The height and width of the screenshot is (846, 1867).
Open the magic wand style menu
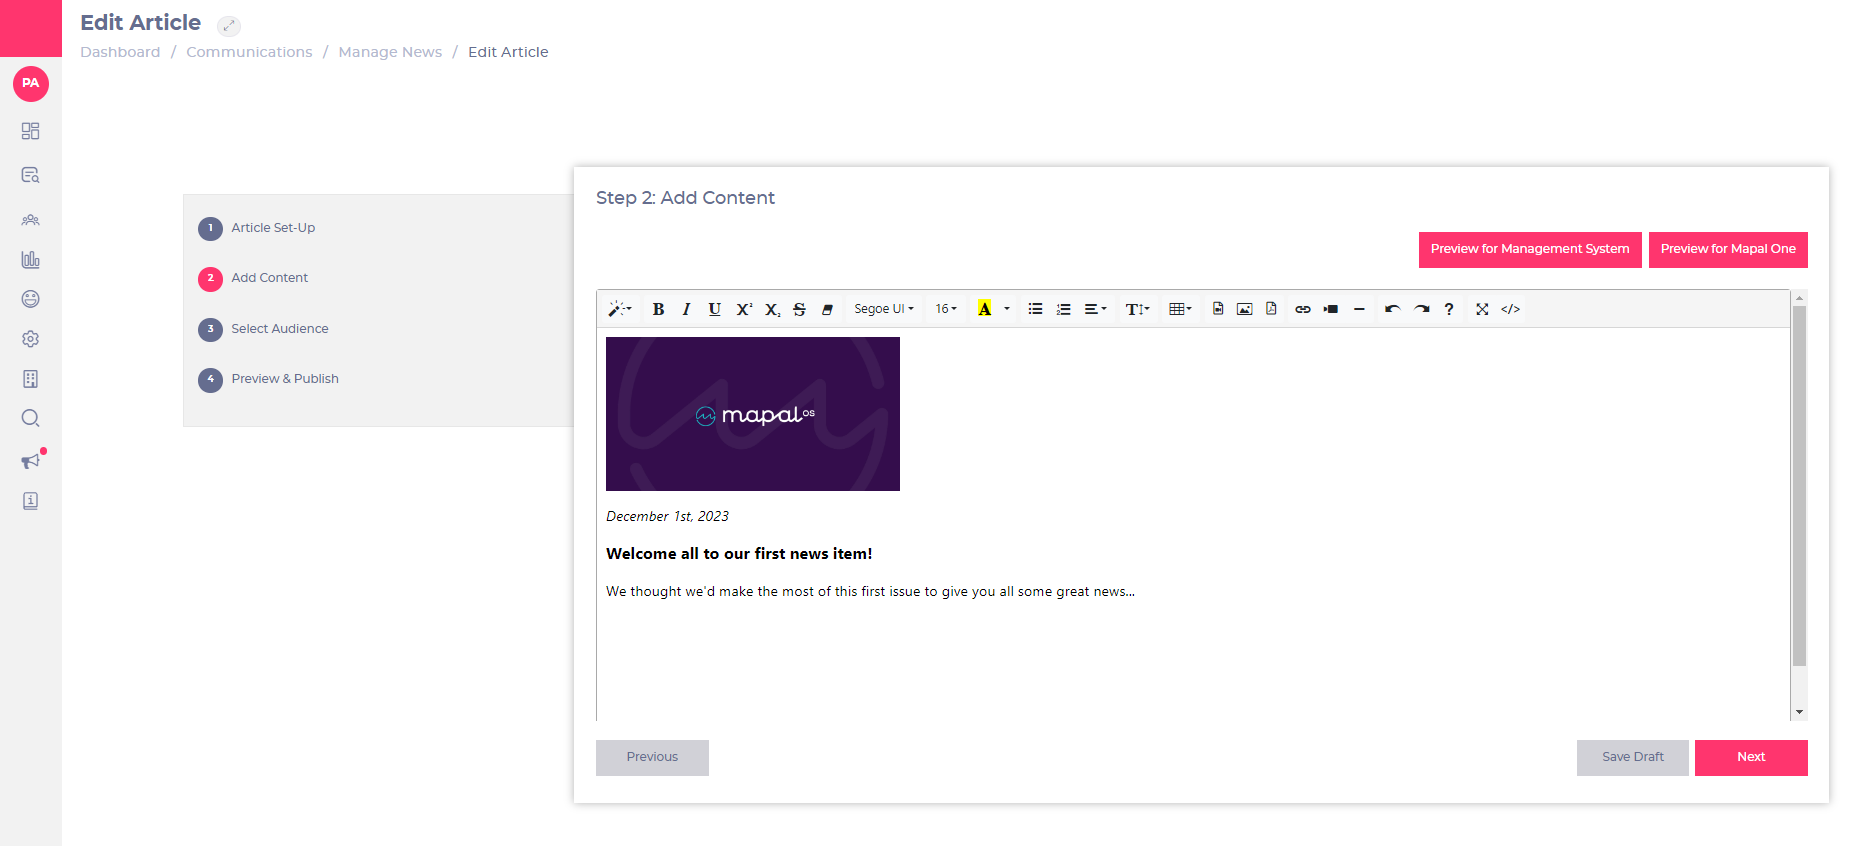click(620, 309)
